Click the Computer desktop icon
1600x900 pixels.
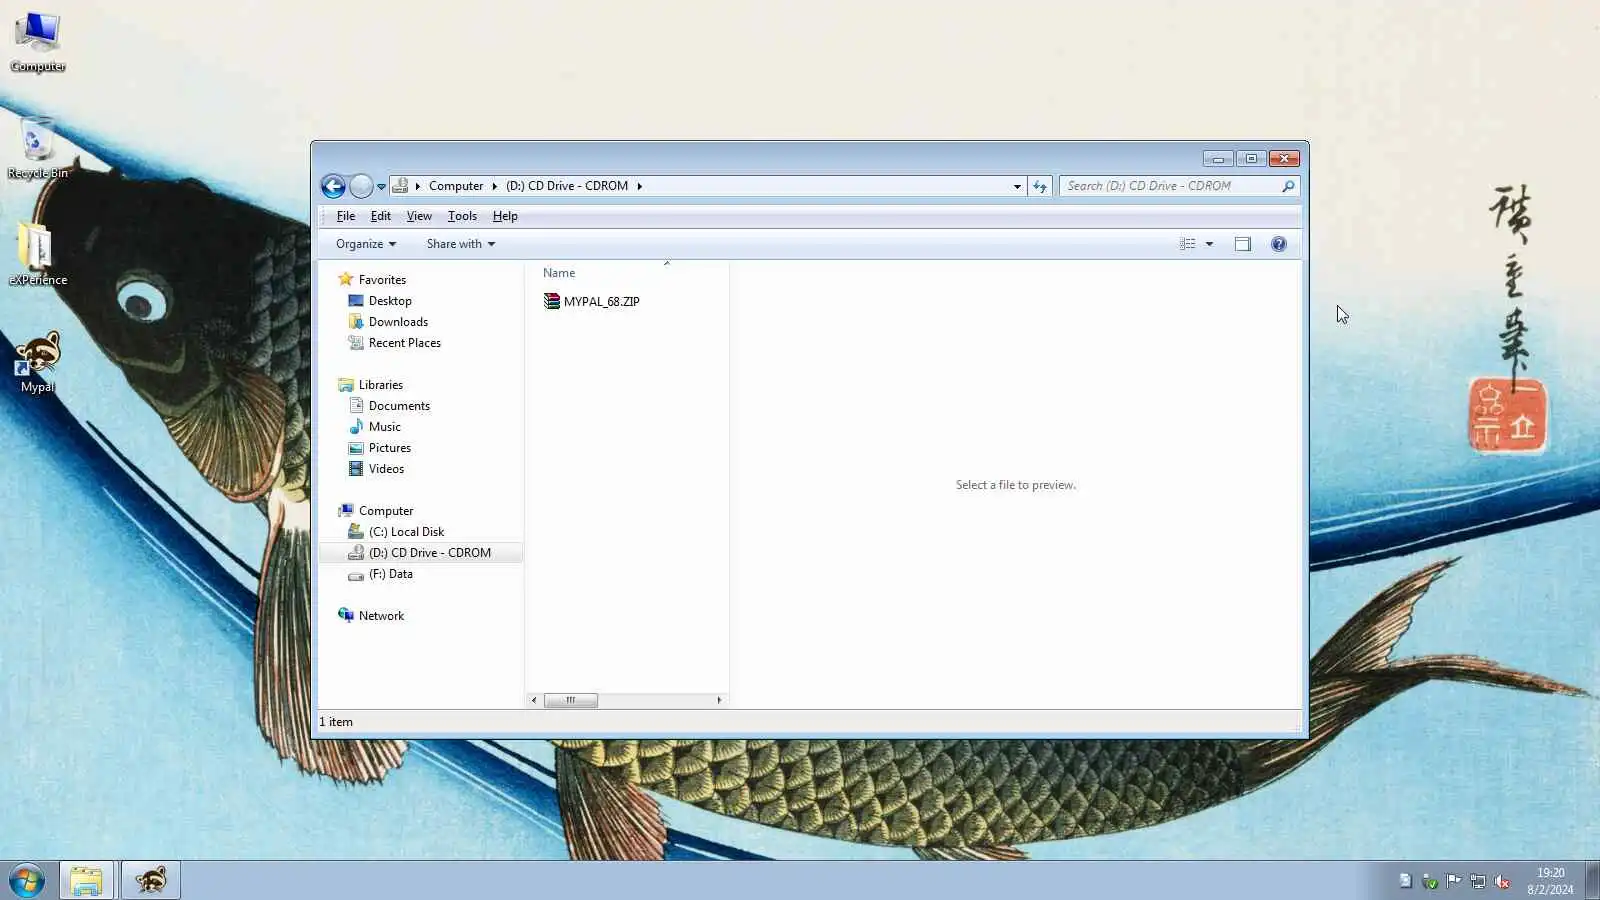point(38,42)
